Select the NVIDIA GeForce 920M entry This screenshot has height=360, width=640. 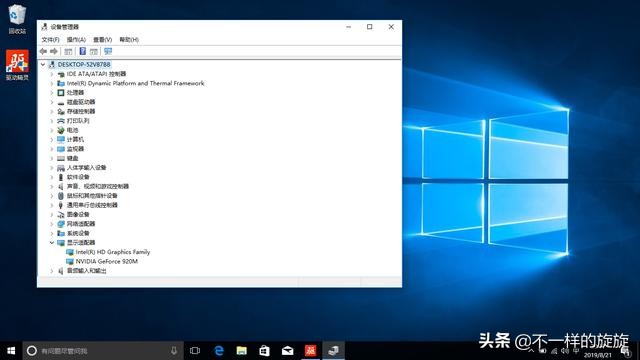107,262
